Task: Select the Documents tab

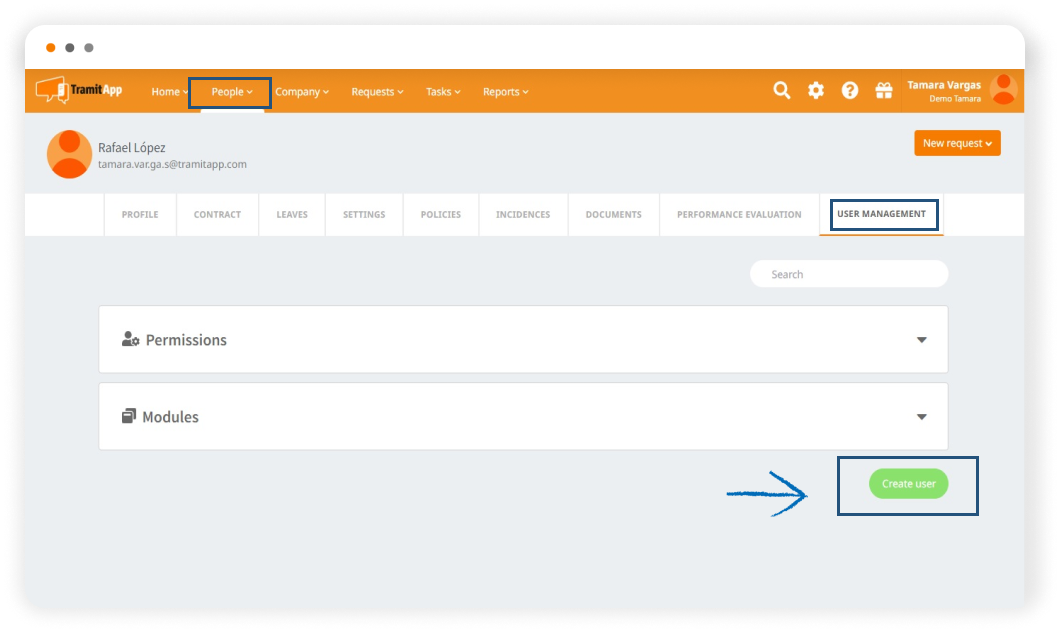Action: (x=613, y=215)
